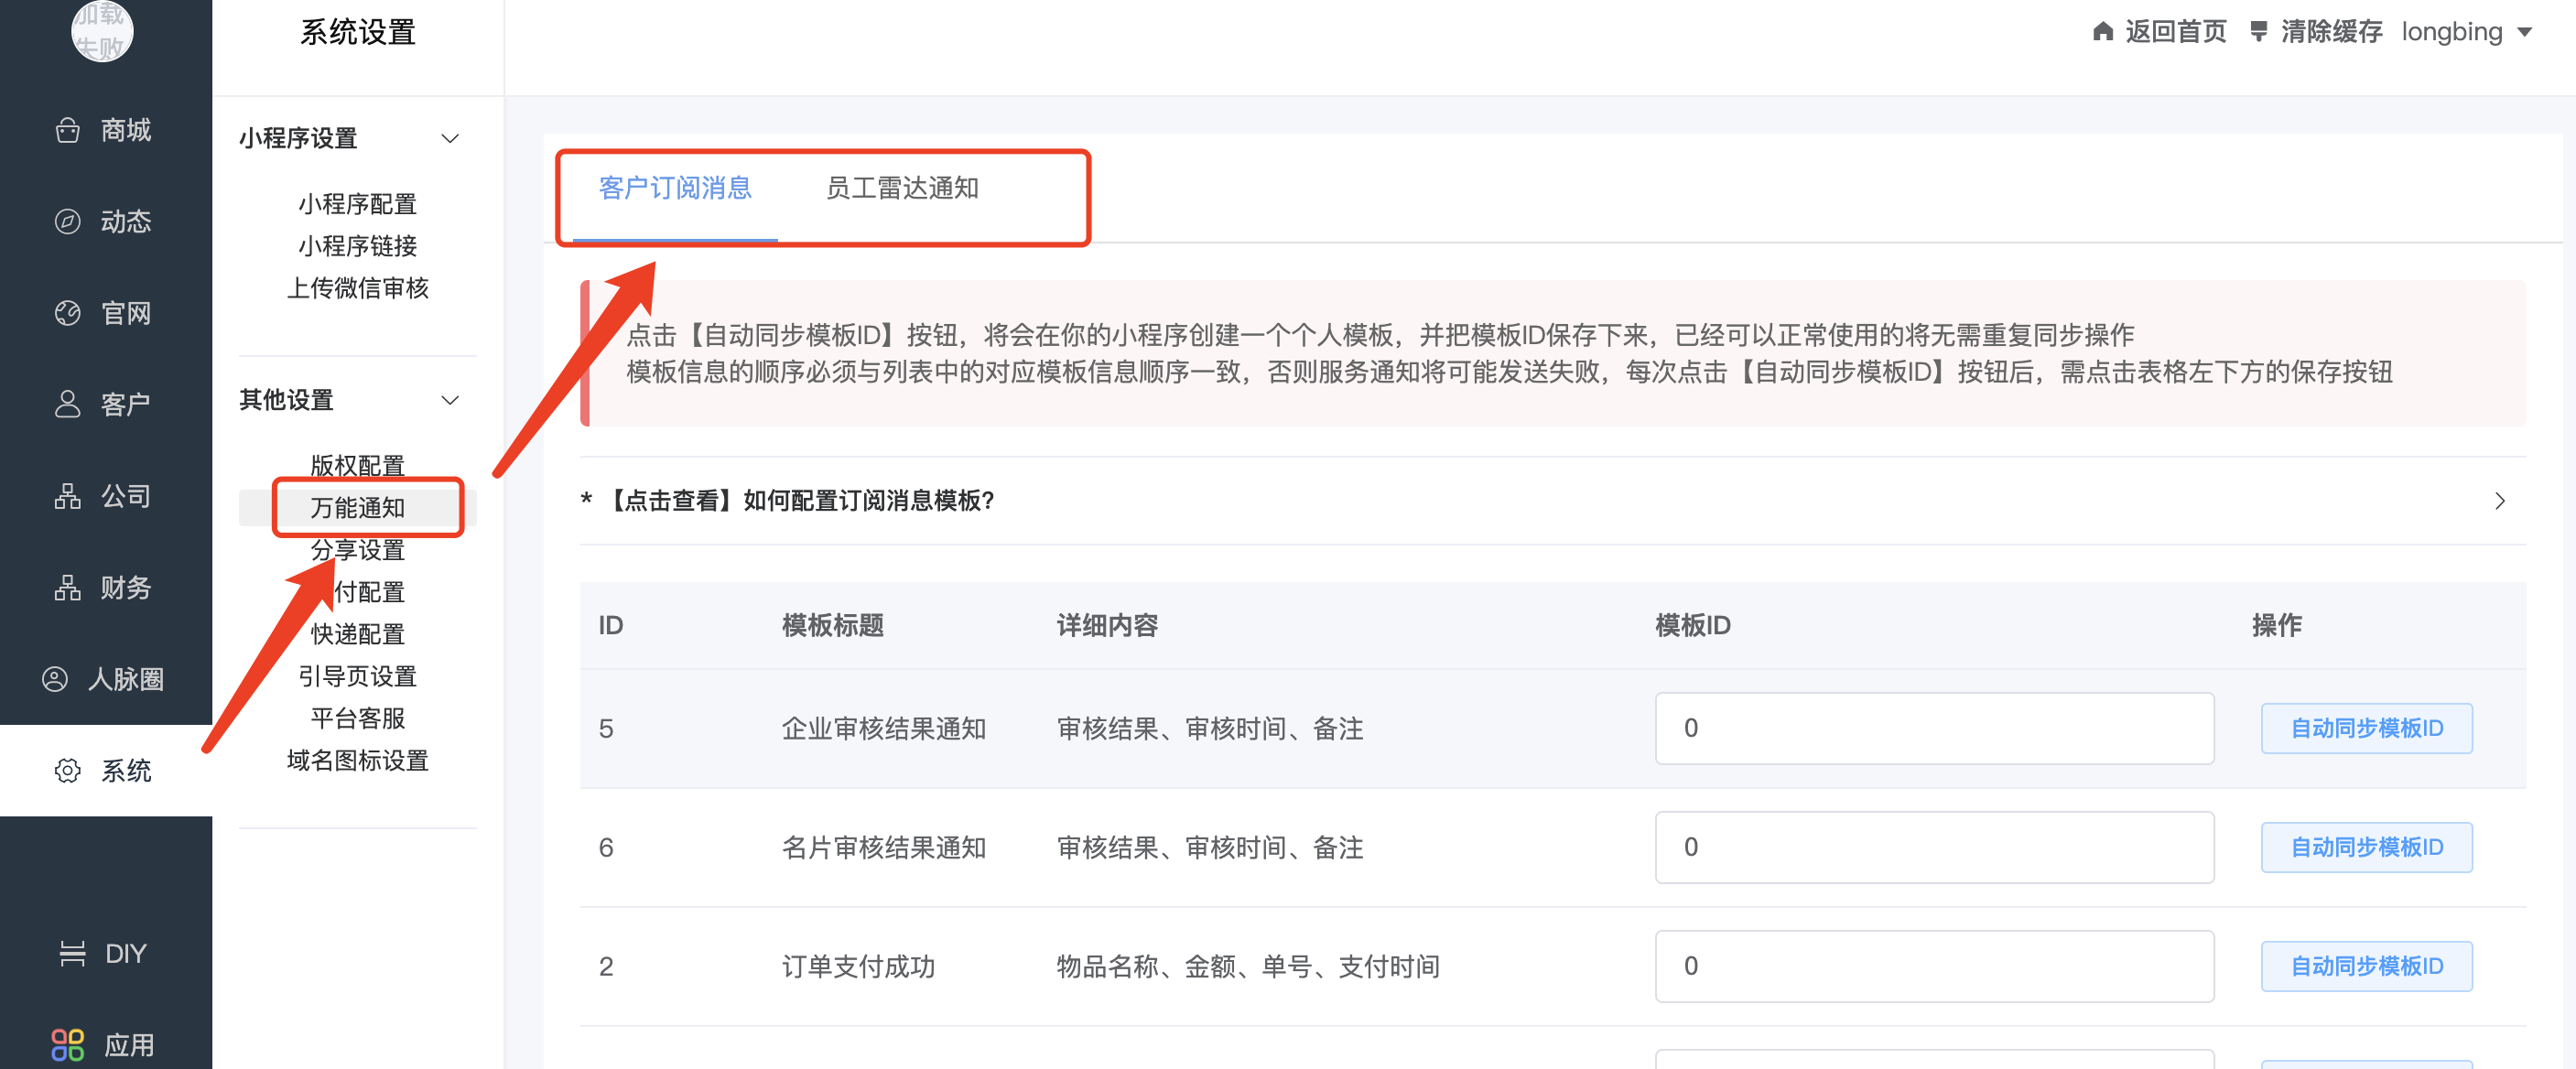Viewport: 2576px width, 1069px height.
Task: Select 万能通知 menu item
Action: (x=357, y=508)
